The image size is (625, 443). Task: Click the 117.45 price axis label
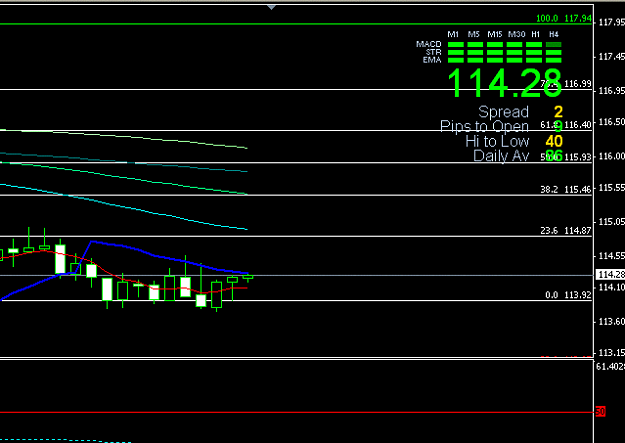[x=611, y=57]
